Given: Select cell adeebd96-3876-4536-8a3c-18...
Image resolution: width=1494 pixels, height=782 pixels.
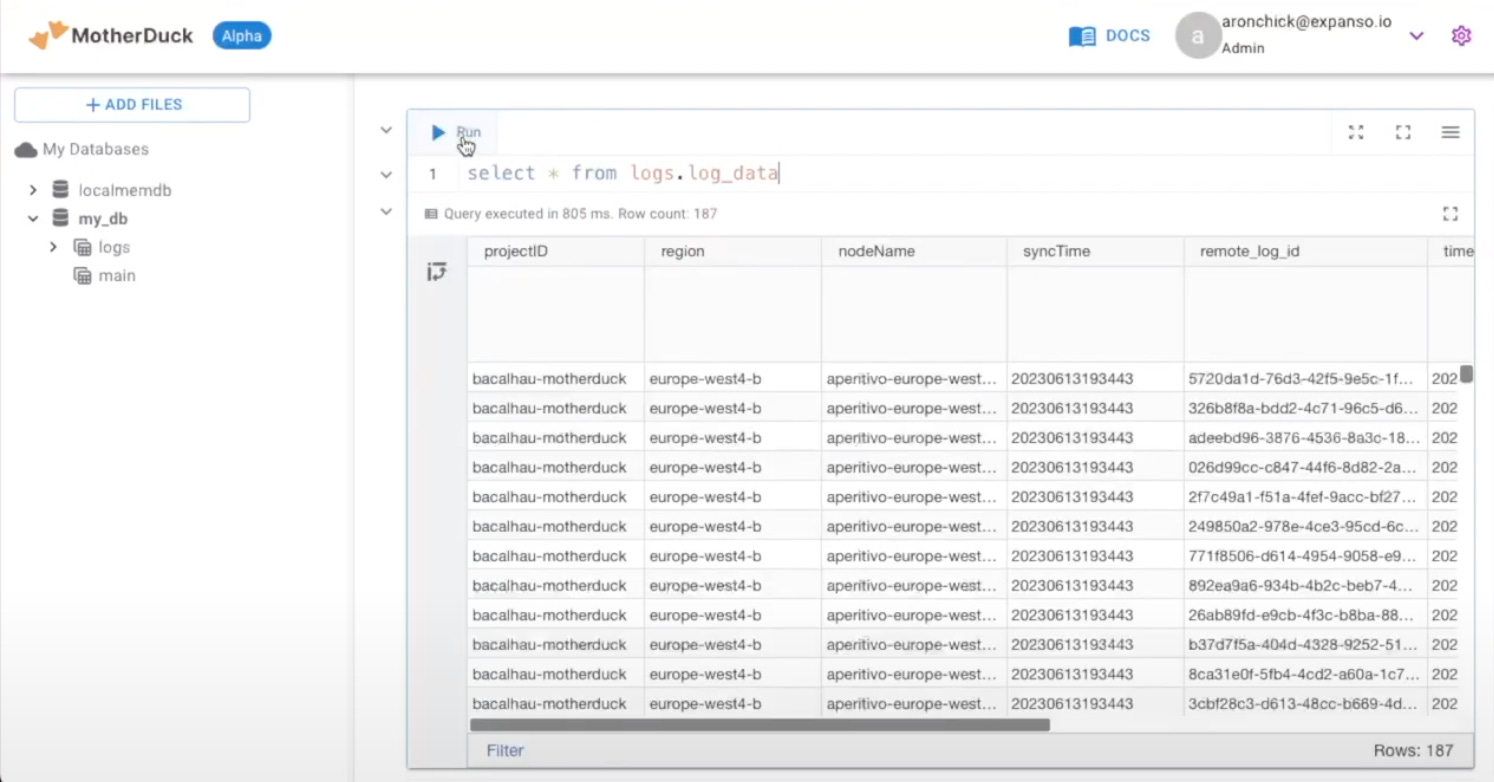Looking at the screenshot, I should [1306, 438].
